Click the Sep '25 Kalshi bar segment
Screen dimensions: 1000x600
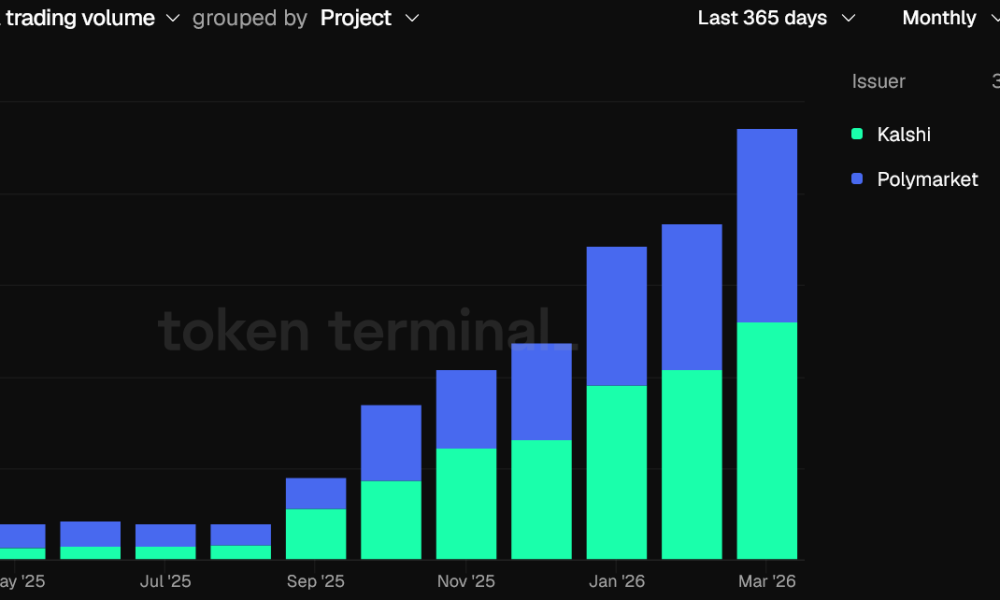[x=316, y=534]
